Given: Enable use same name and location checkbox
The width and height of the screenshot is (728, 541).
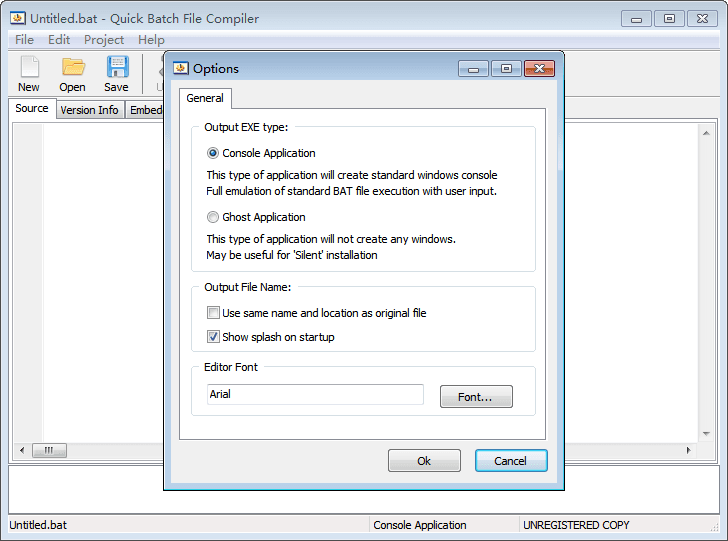Looking at the screenshot, I should point(213,313).
